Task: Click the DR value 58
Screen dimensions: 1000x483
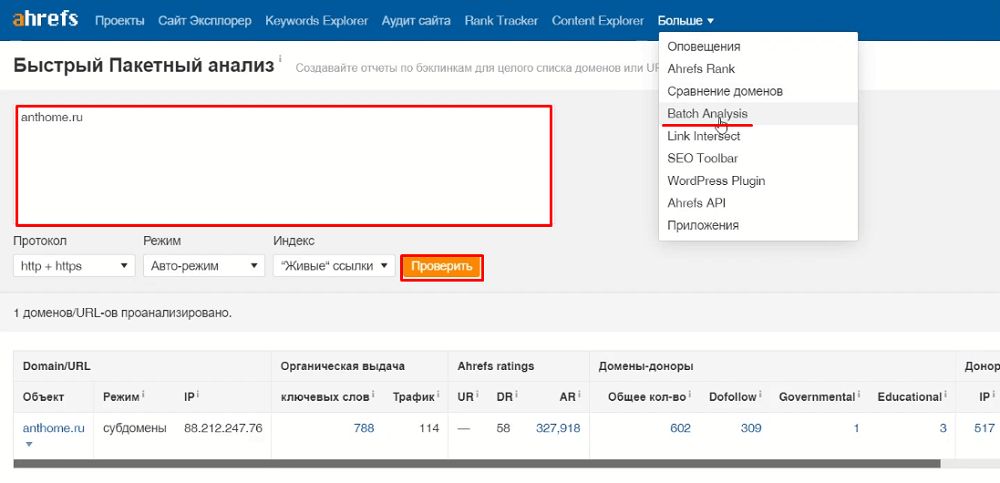Action: pos(503,428)
